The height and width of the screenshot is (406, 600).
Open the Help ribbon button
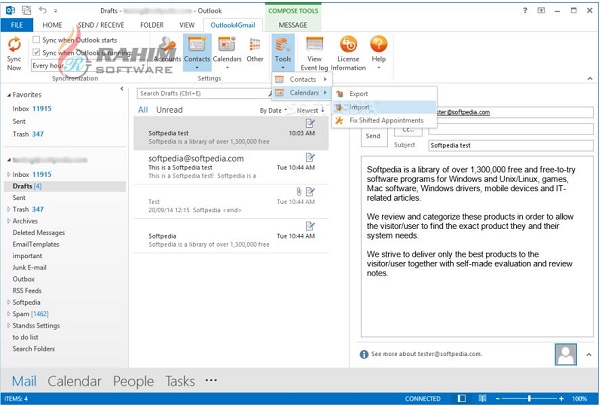[378, 53]
